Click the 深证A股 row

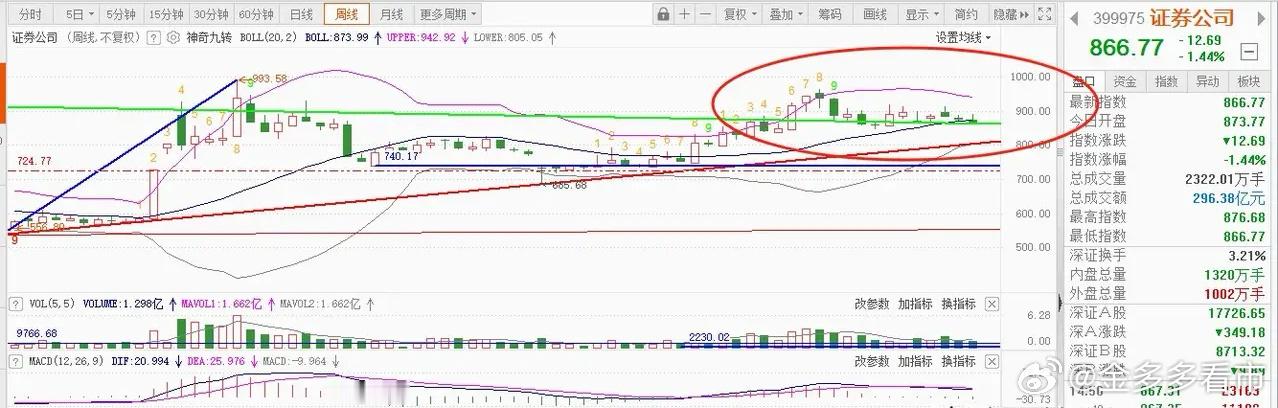click(x=1168, y=312)
